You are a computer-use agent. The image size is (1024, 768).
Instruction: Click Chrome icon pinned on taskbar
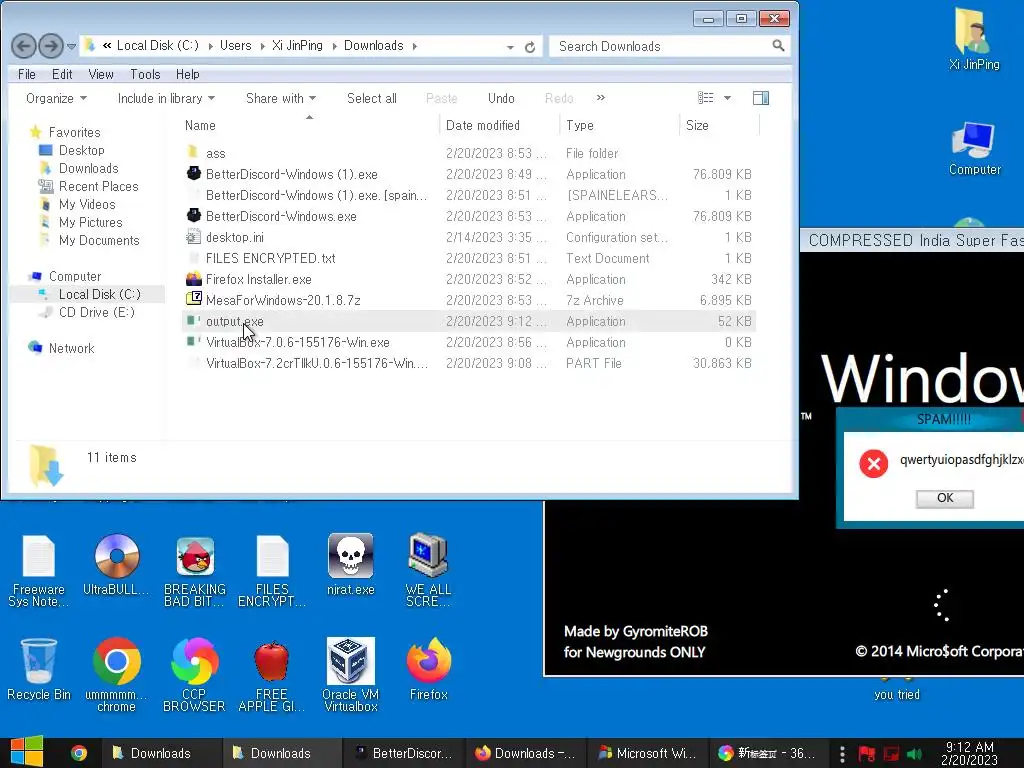[x=79, y=753]
